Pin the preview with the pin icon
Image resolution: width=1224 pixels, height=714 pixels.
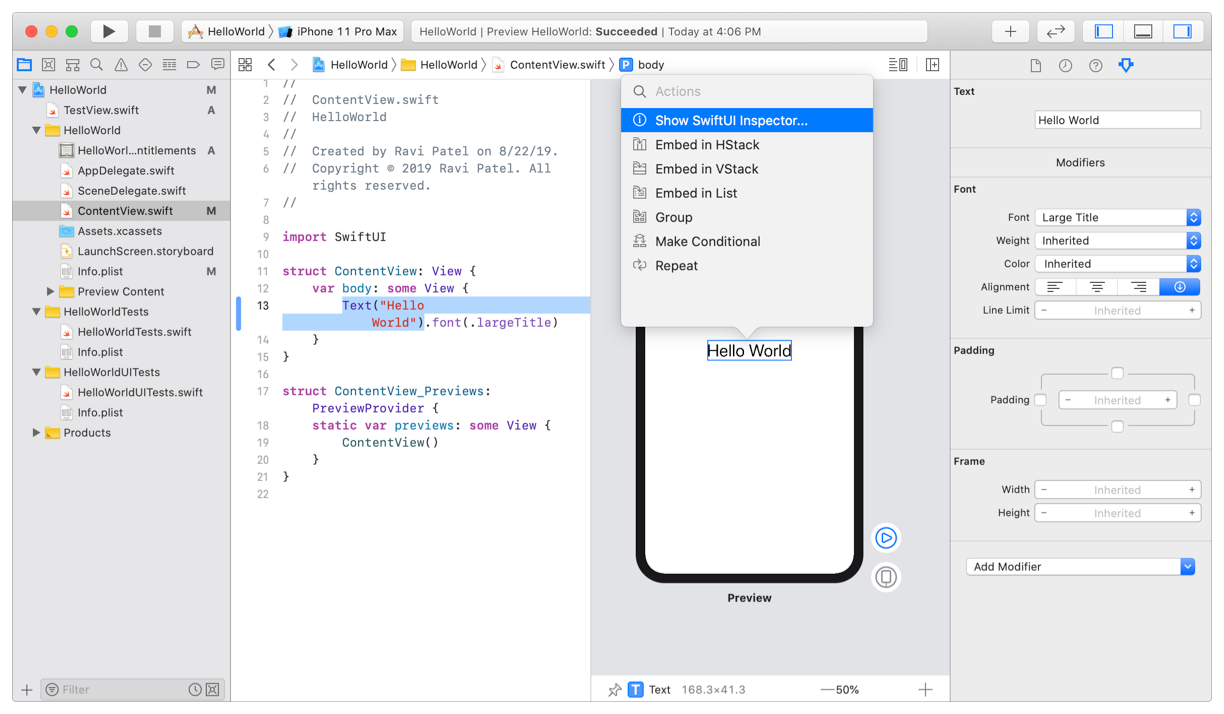coord(614,690)
